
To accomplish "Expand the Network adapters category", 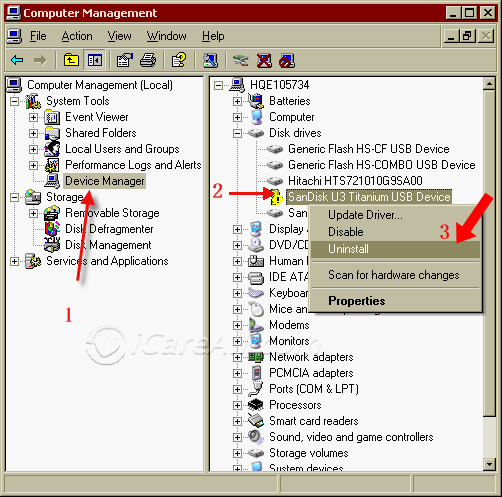I will tap(237, 357).
